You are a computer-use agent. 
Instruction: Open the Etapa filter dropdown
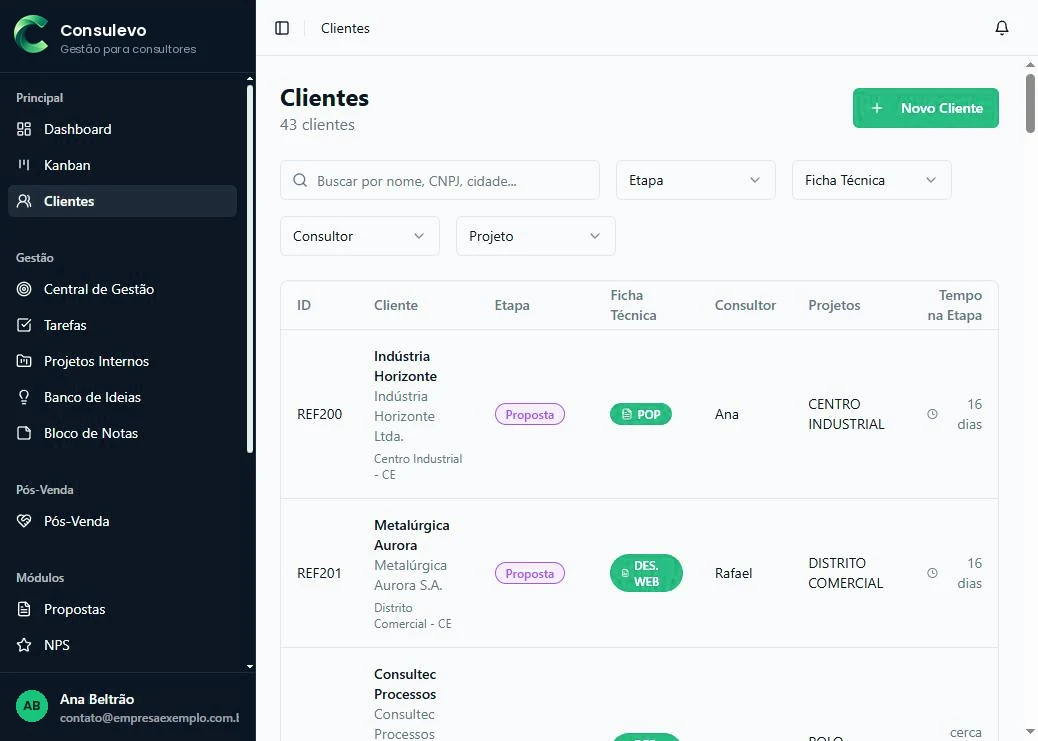[695, 180]
